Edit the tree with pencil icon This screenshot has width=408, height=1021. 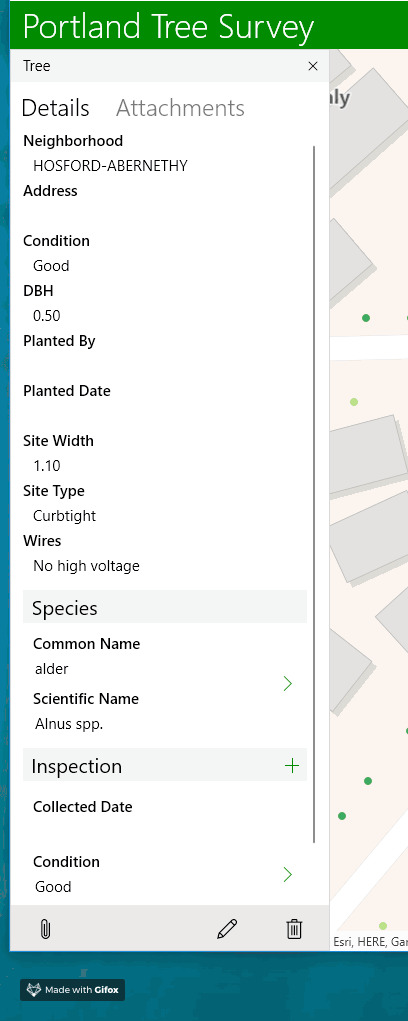[227, 929]
